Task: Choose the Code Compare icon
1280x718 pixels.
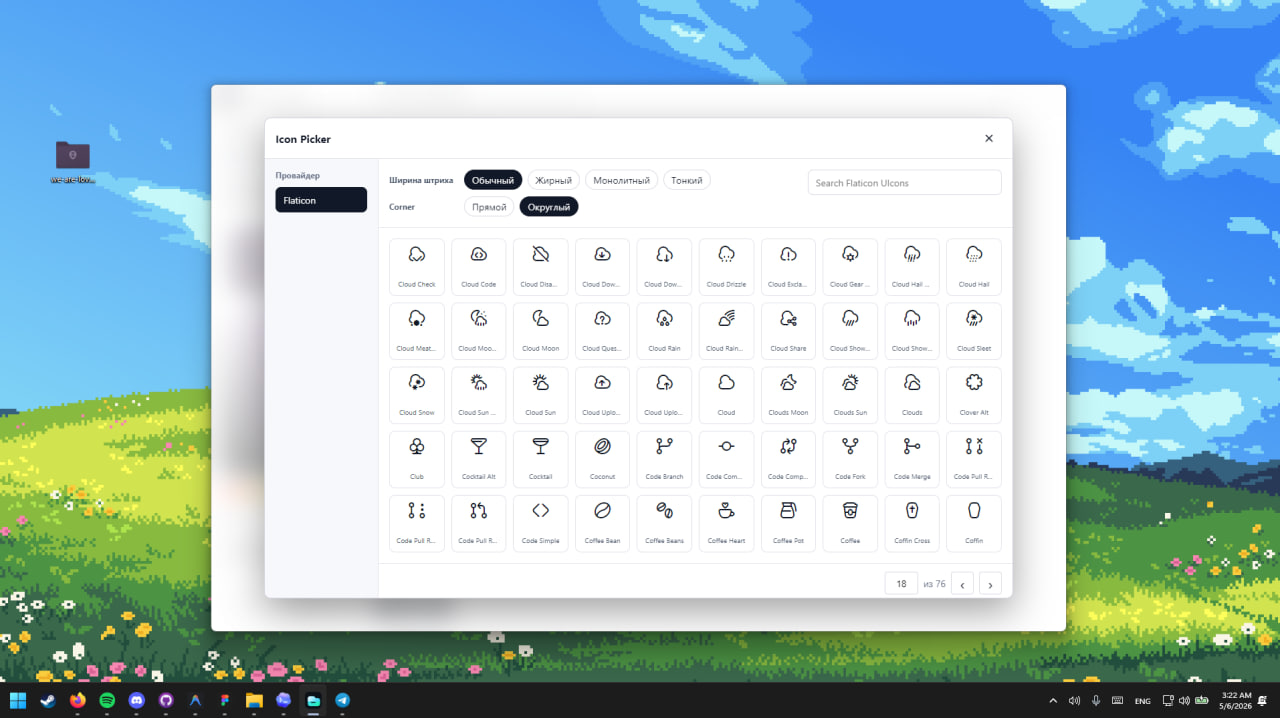Action: pyautogui.click(x=788, y=458)
